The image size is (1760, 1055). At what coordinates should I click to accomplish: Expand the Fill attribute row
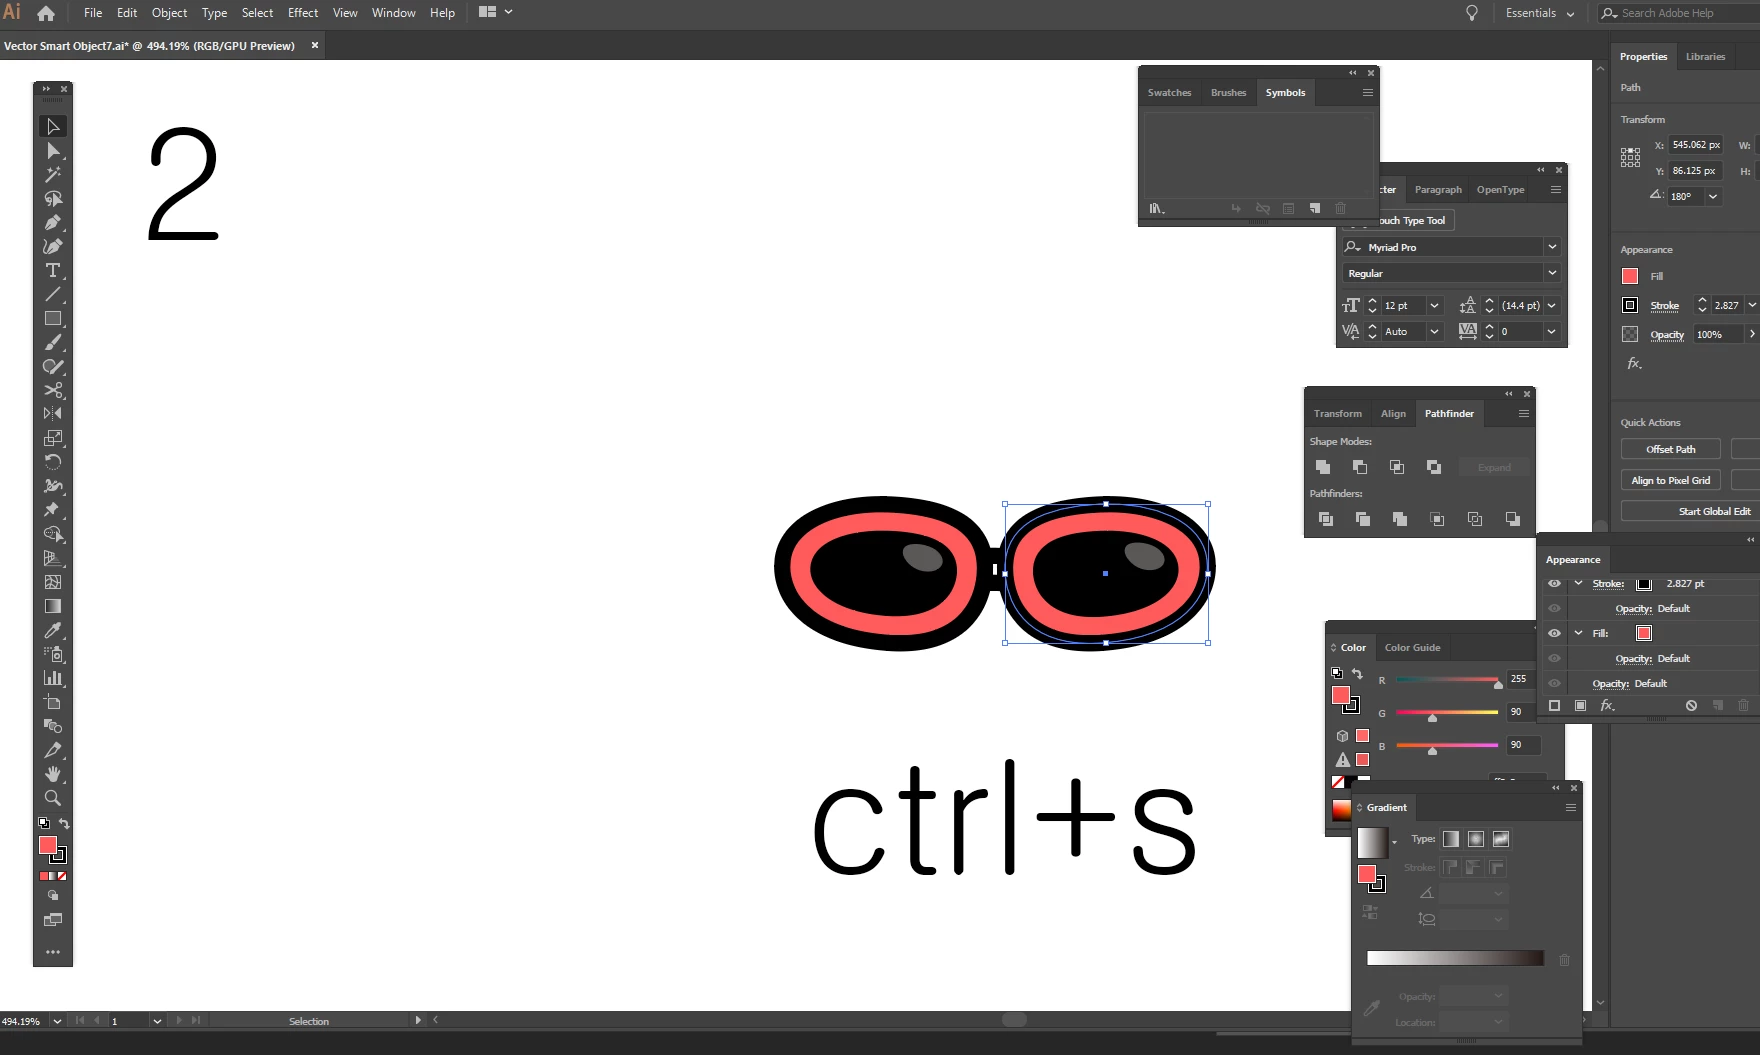pyautogui.click(x=1578, y=633)
